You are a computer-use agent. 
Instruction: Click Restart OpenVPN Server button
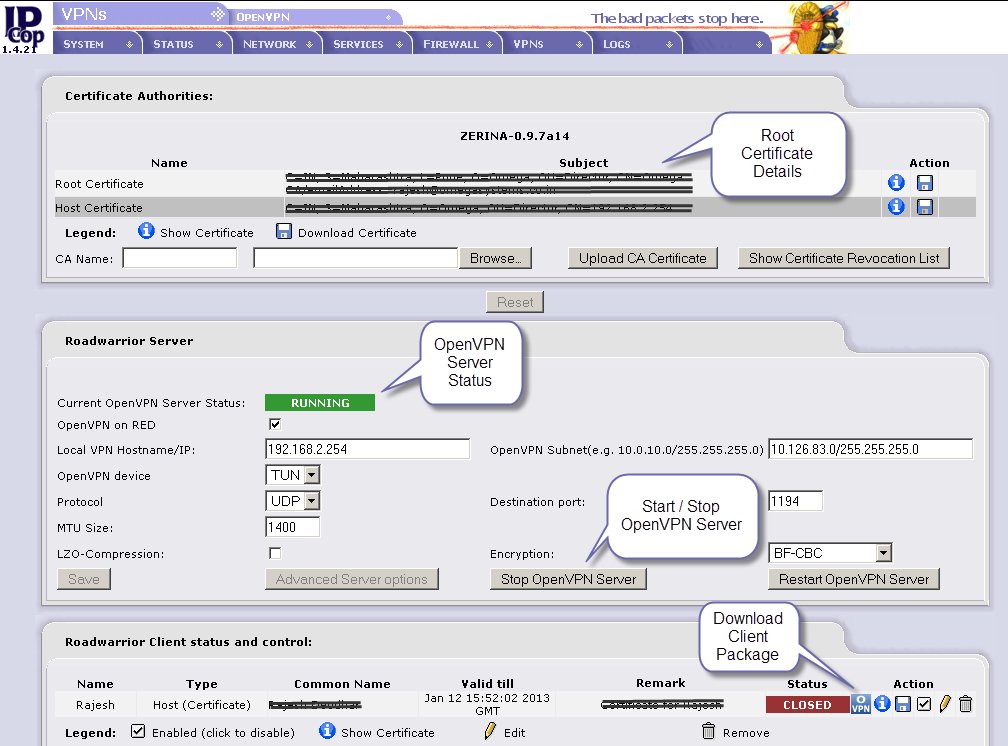(854, 579)
